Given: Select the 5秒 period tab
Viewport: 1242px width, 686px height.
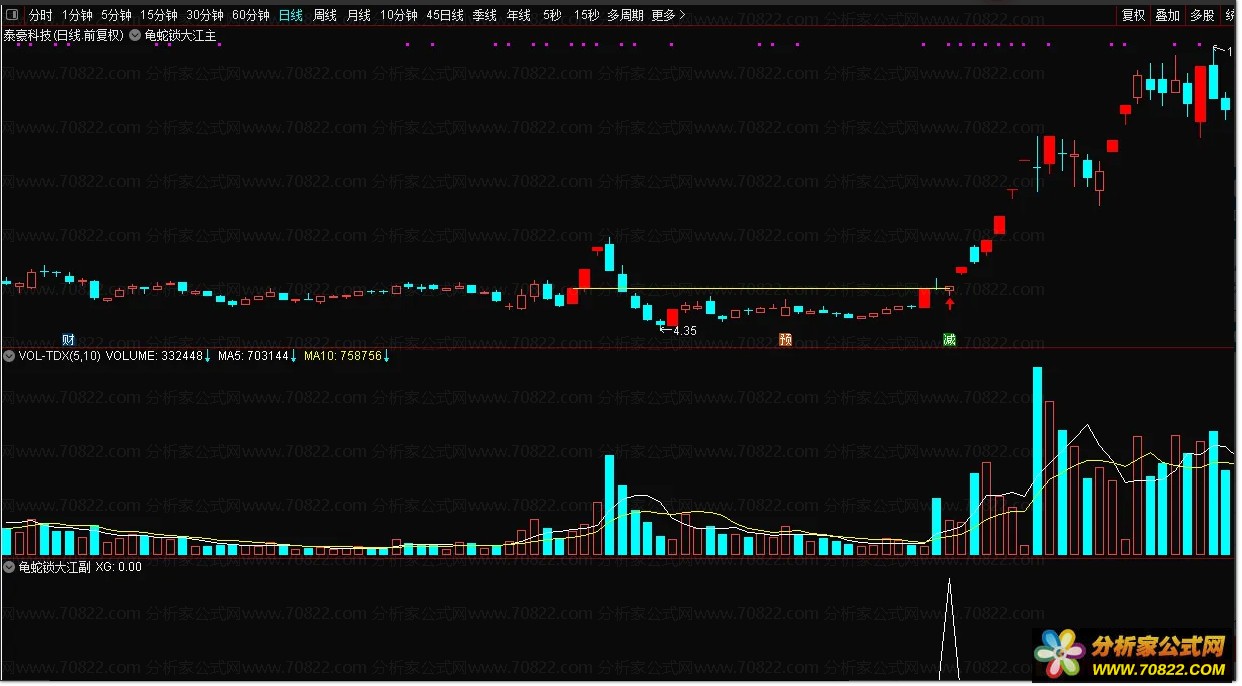Looking at the screenshot, I should (x=552, y=15).
